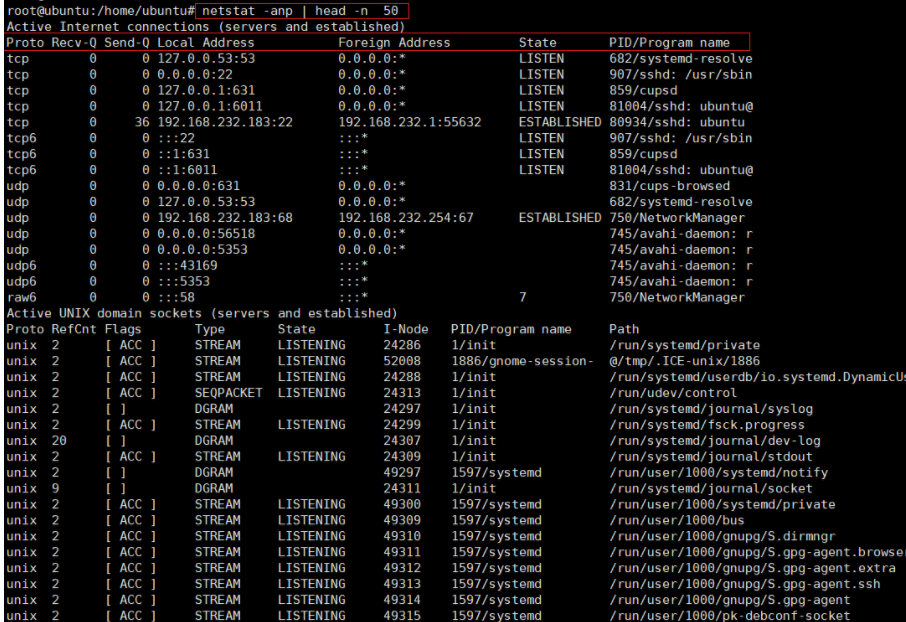Click the 0.0.0.0:22 local address
Viewport: 906px width, 622px height.
click(x=195, y=75)
